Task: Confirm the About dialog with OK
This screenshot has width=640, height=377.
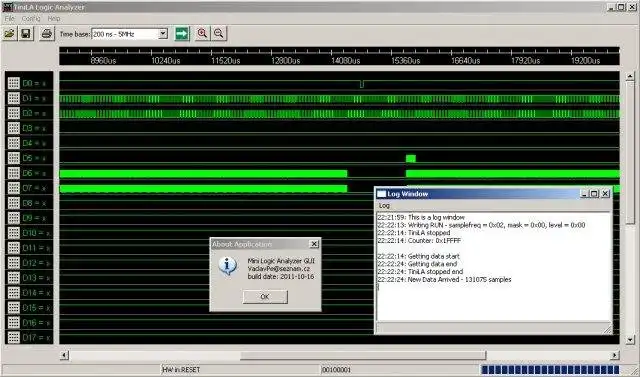Action: point(265,297)
